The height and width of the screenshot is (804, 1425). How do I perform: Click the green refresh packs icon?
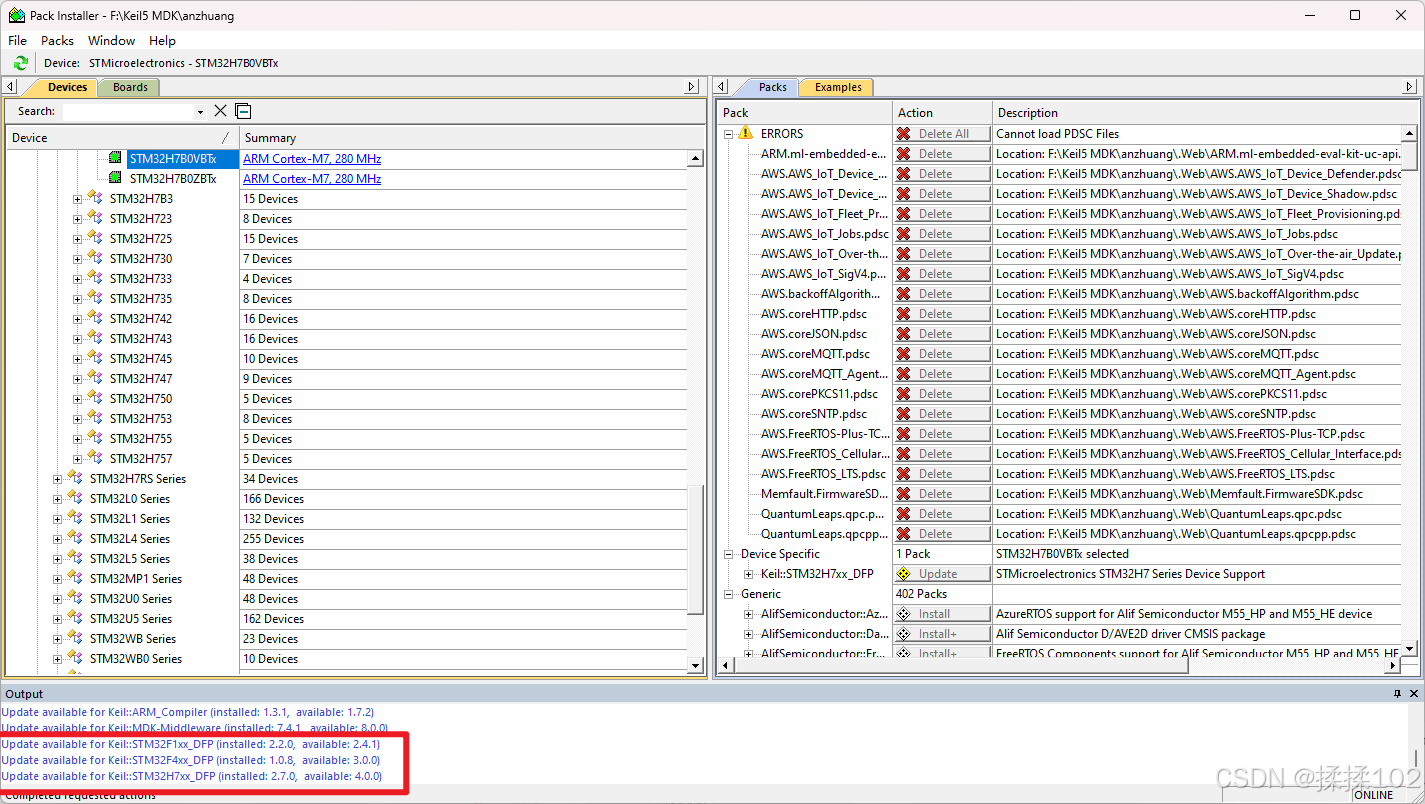click(20, 63)
